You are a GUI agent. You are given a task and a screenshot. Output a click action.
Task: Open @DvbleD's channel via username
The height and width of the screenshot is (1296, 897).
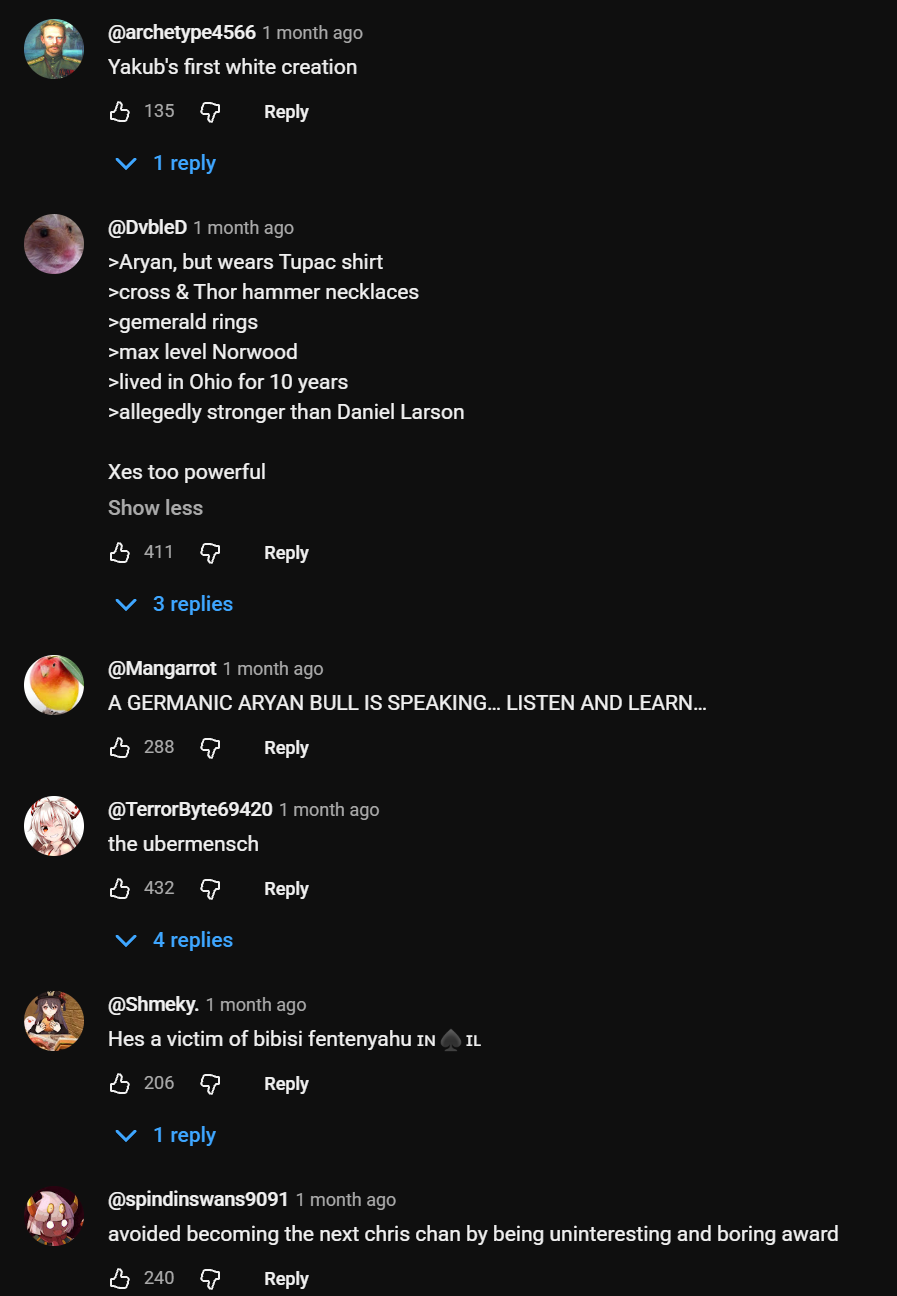coord(147,228)
